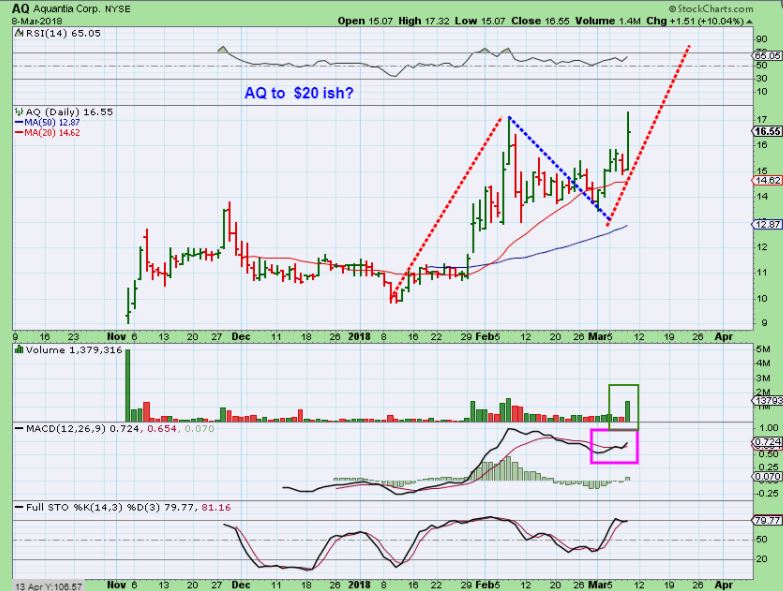Viewport: 783px width, 591px height.
Task: Click the 65.05 RSI axis tag
Action: tap(767, 55)
